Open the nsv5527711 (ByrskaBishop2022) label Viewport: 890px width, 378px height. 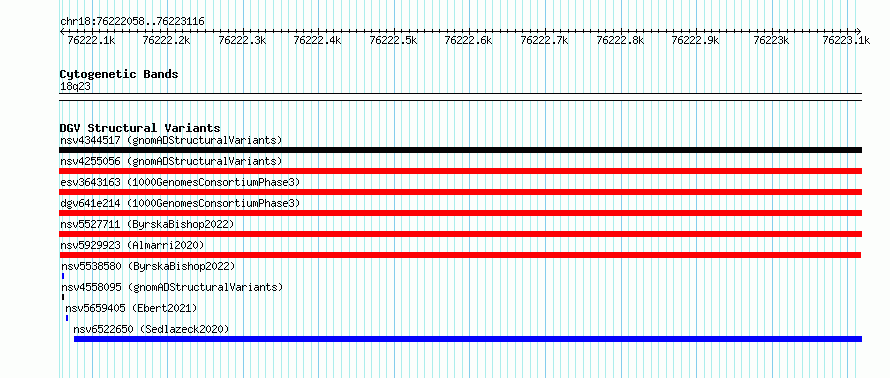(x=147, y=224)
